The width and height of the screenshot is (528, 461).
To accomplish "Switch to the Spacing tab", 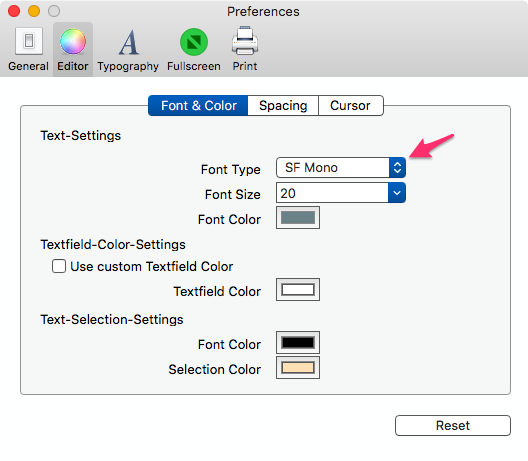I will click(283, 106).
